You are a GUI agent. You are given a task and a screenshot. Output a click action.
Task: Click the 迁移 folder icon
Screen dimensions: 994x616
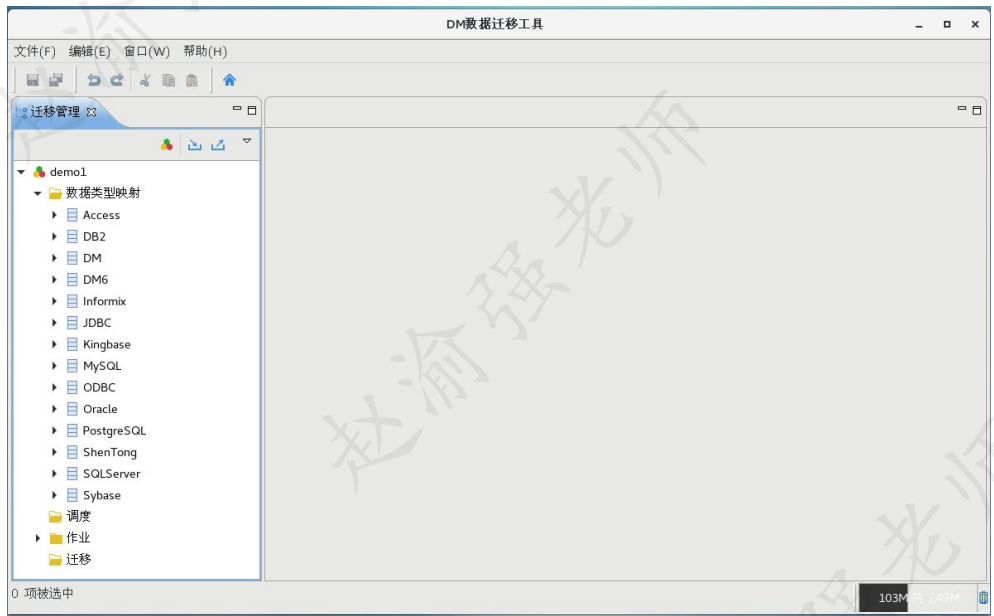55,560
